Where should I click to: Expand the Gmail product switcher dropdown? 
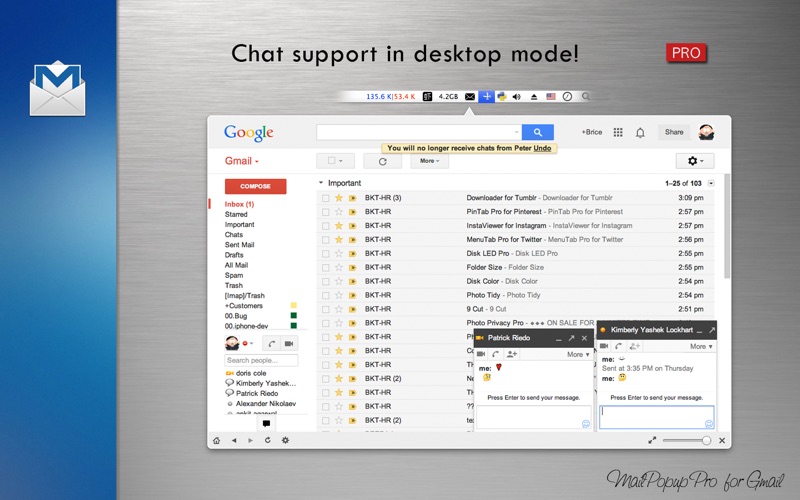click(242, 161)
